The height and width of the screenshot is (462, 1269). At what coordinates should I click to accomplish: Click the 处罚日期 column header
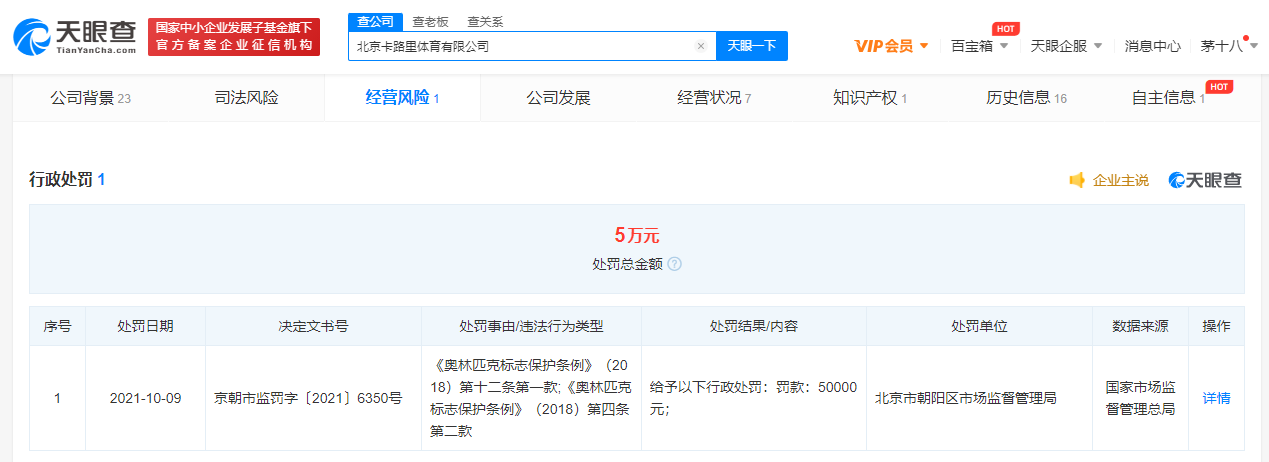click(145, 327)
